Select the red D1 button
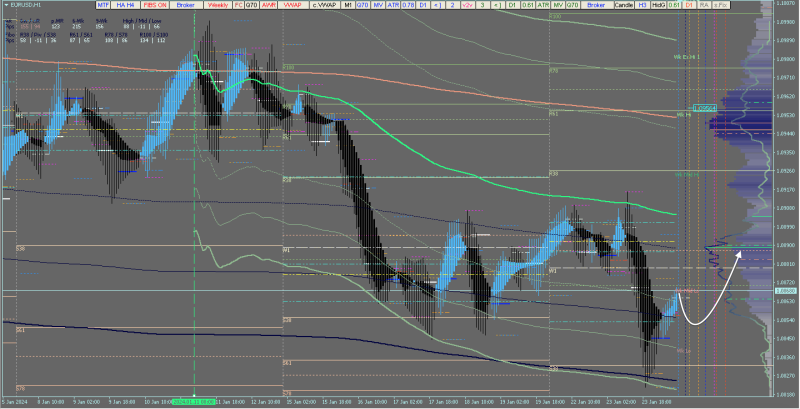The width and height of the screenshot is (800, 409). [689, 5]
